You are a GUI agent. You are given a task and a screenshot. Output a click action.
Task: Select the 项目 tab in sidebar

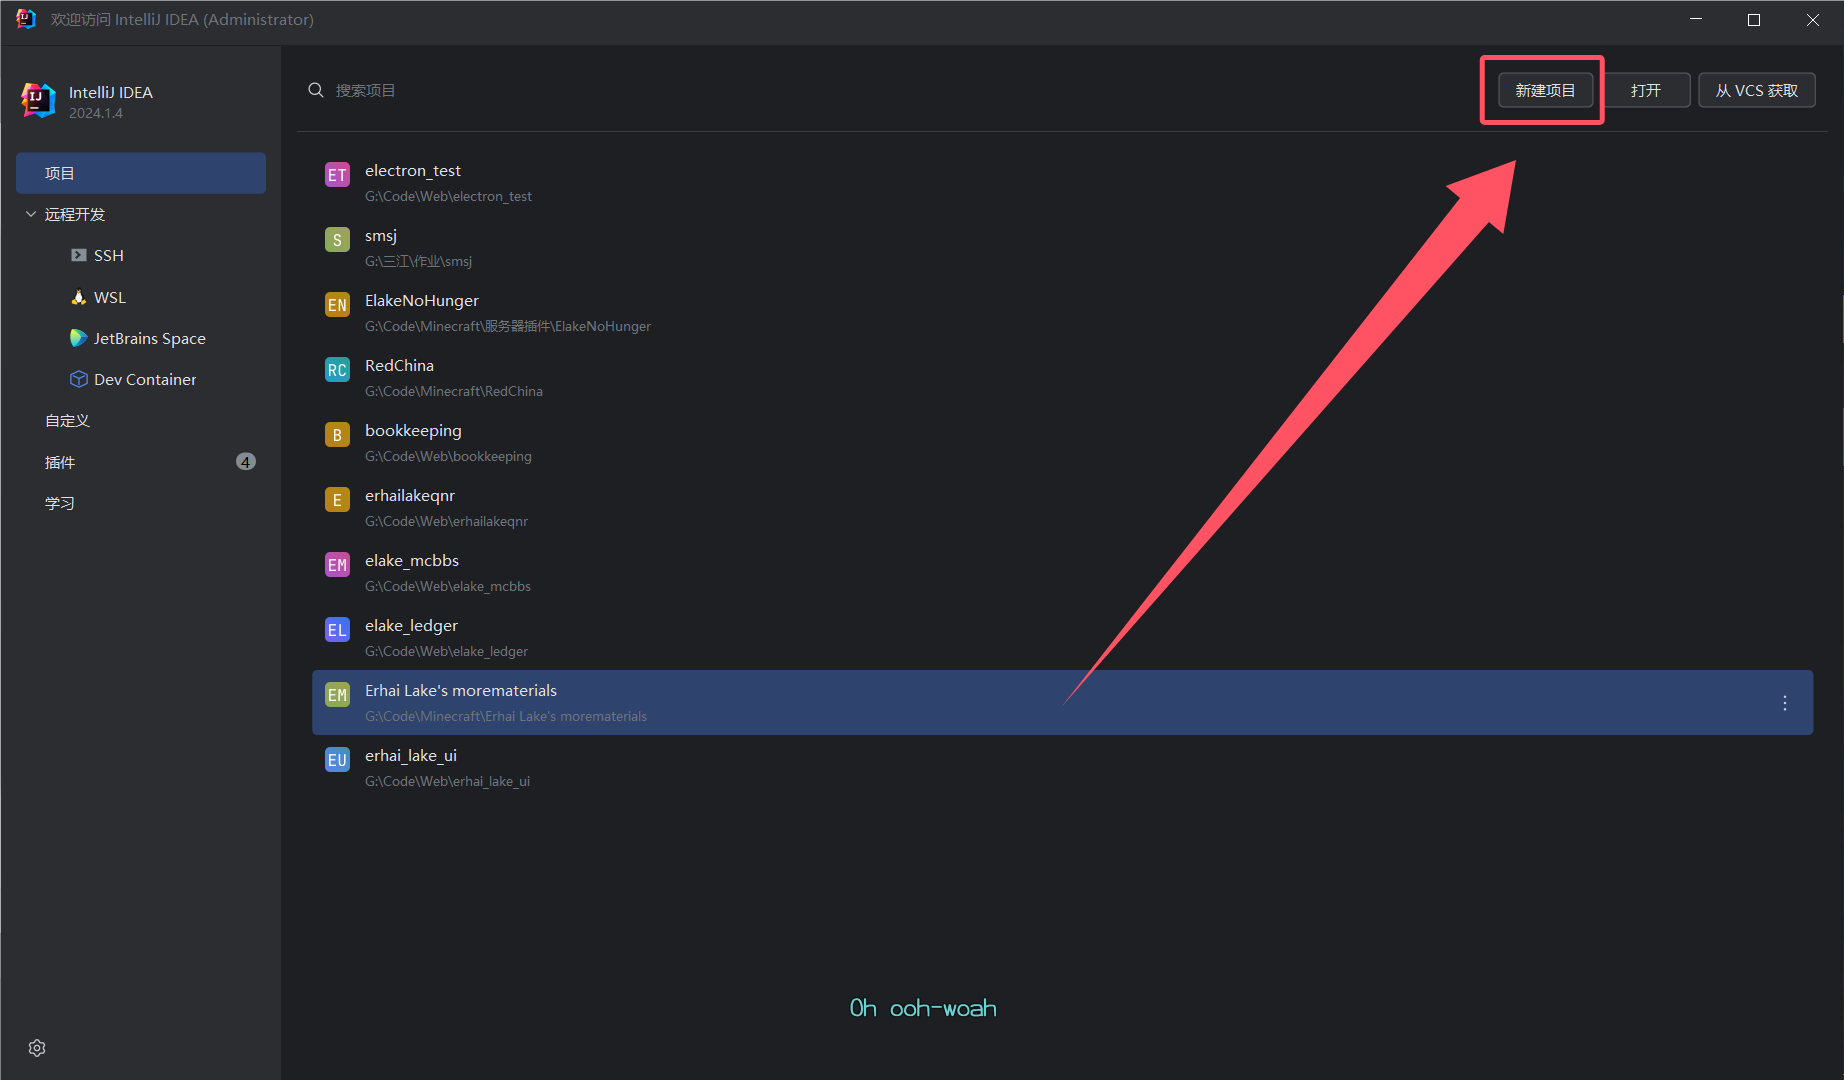point(141,173)
